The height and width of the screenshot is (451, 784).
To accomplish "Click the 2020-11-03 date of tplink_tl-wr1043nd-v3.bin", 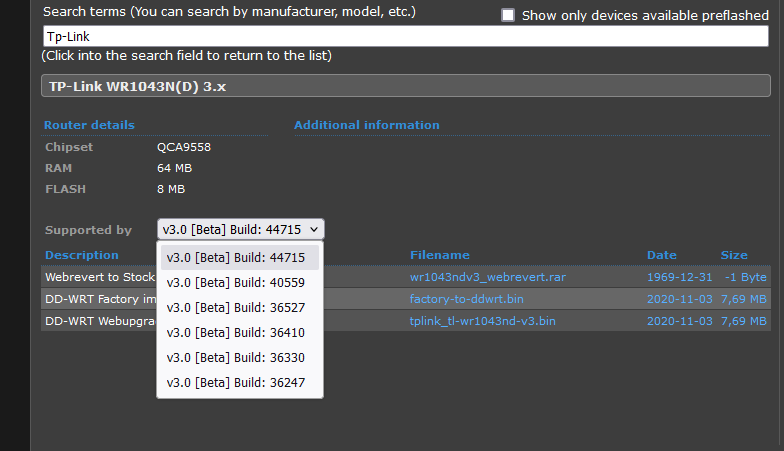I will tap(680, 321).
